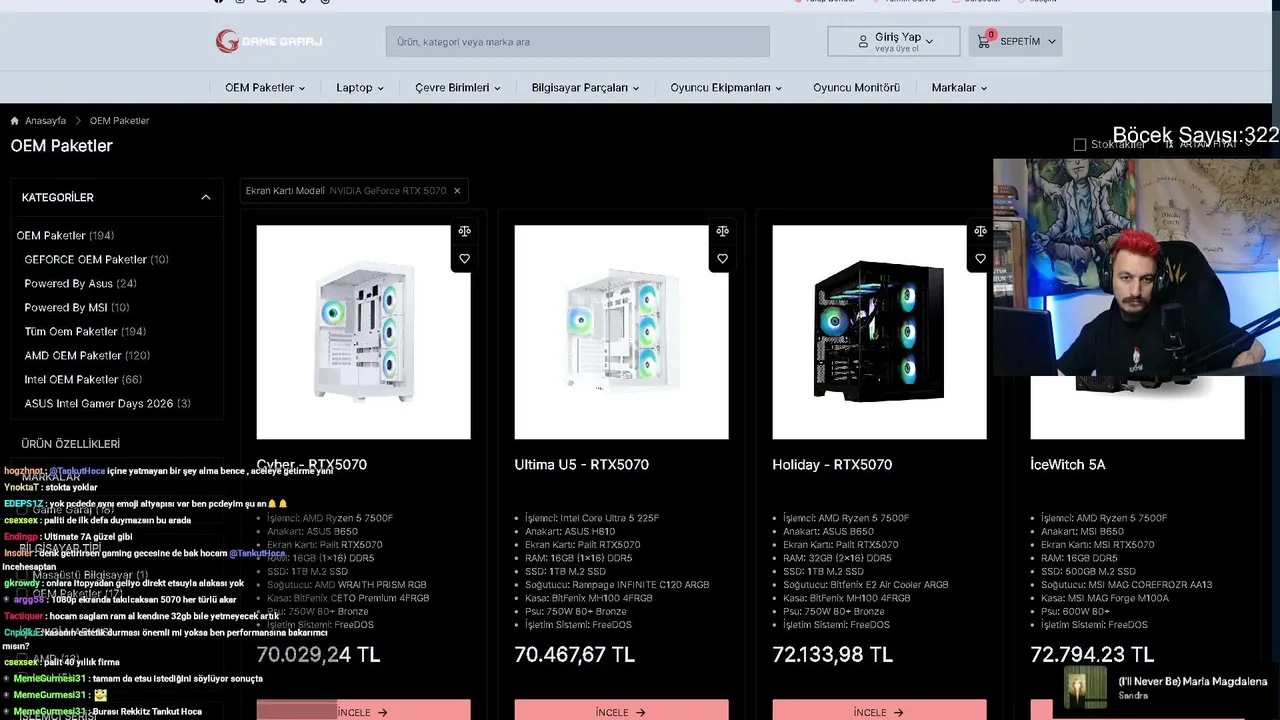1280x720 pixels.
Task: Open Cyber - RTX5070 white case image
Action: coord(363,332)
